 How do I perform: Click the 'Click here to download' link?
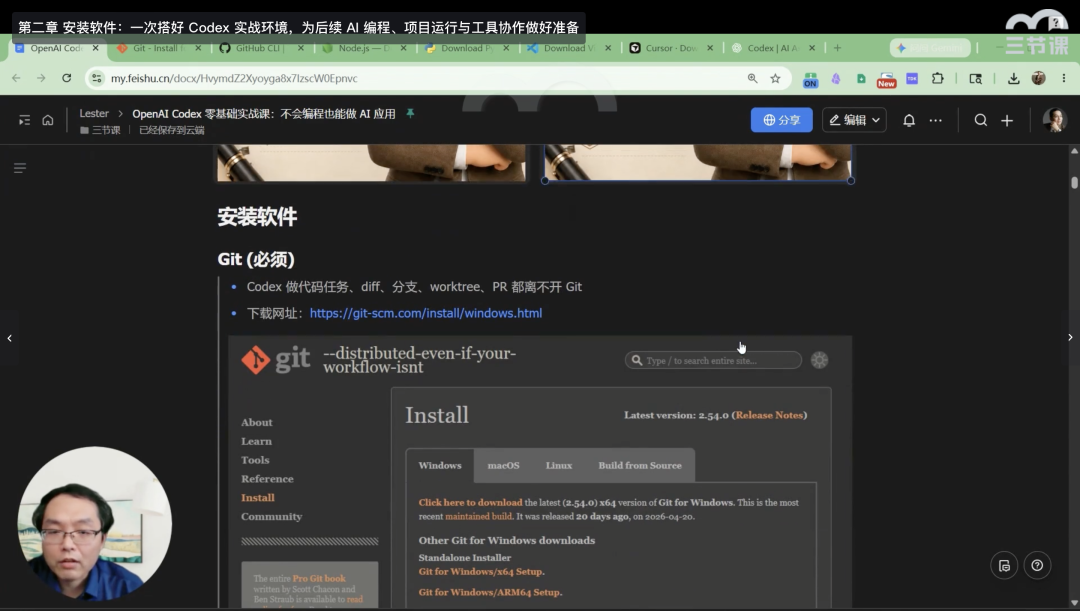point(470,503)
